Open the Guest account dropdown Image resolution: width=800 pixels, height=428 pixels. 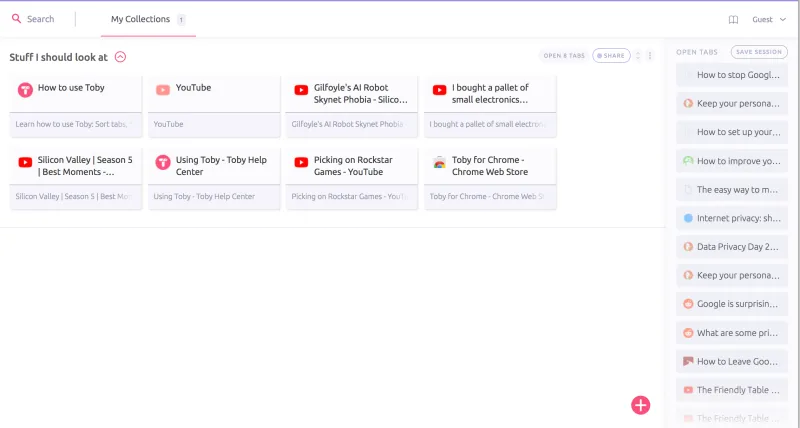pyautogui.click(x=769, y=19)
